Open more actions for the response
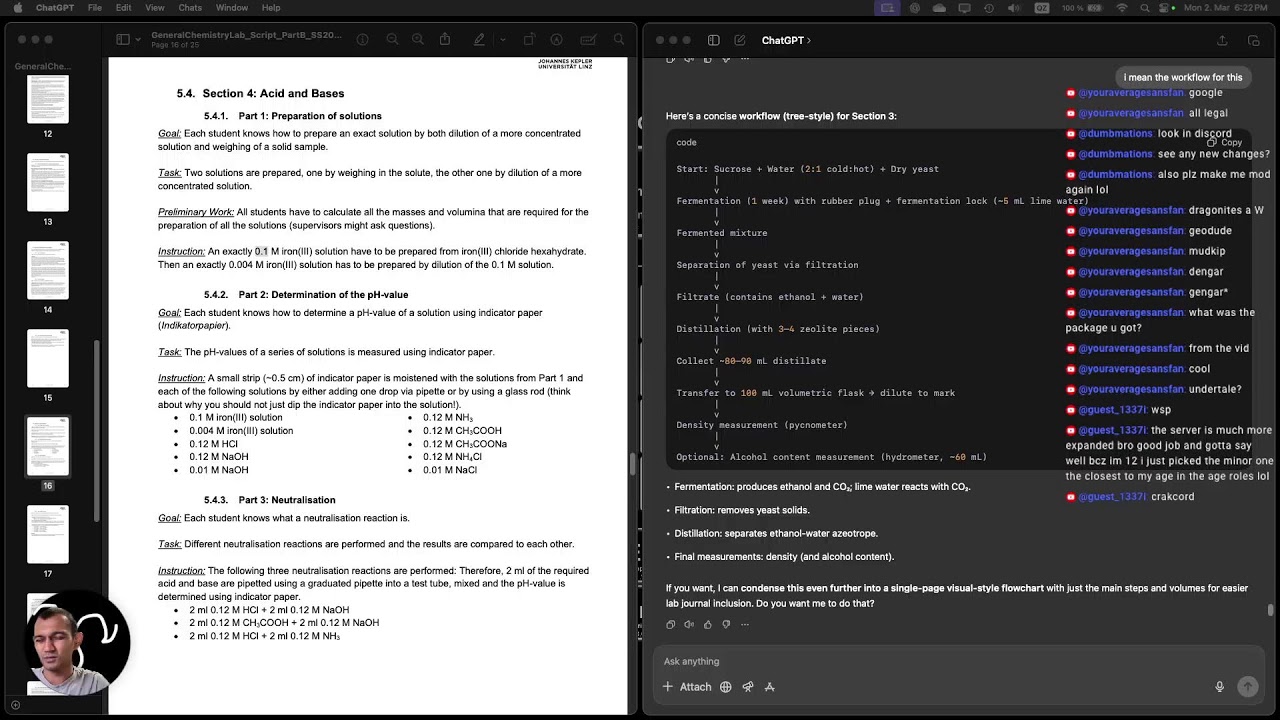 (744, 624)
